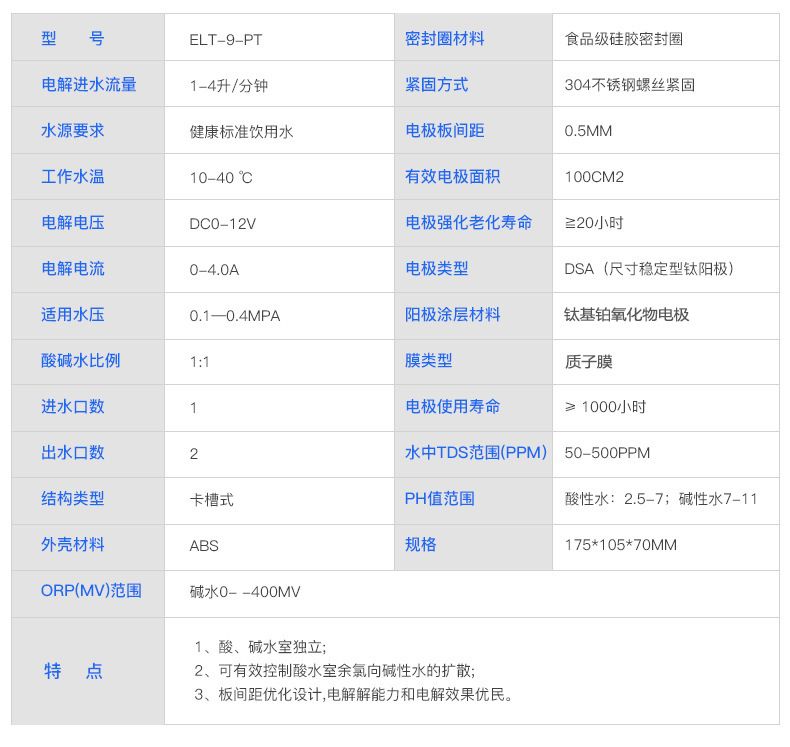Click the 电解电流 label cell

(x=72, y=269)
